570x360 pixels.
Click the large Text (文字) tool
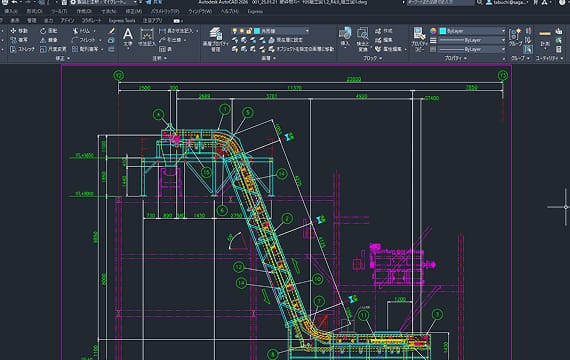pyautogui.click(x=128, y=37)
